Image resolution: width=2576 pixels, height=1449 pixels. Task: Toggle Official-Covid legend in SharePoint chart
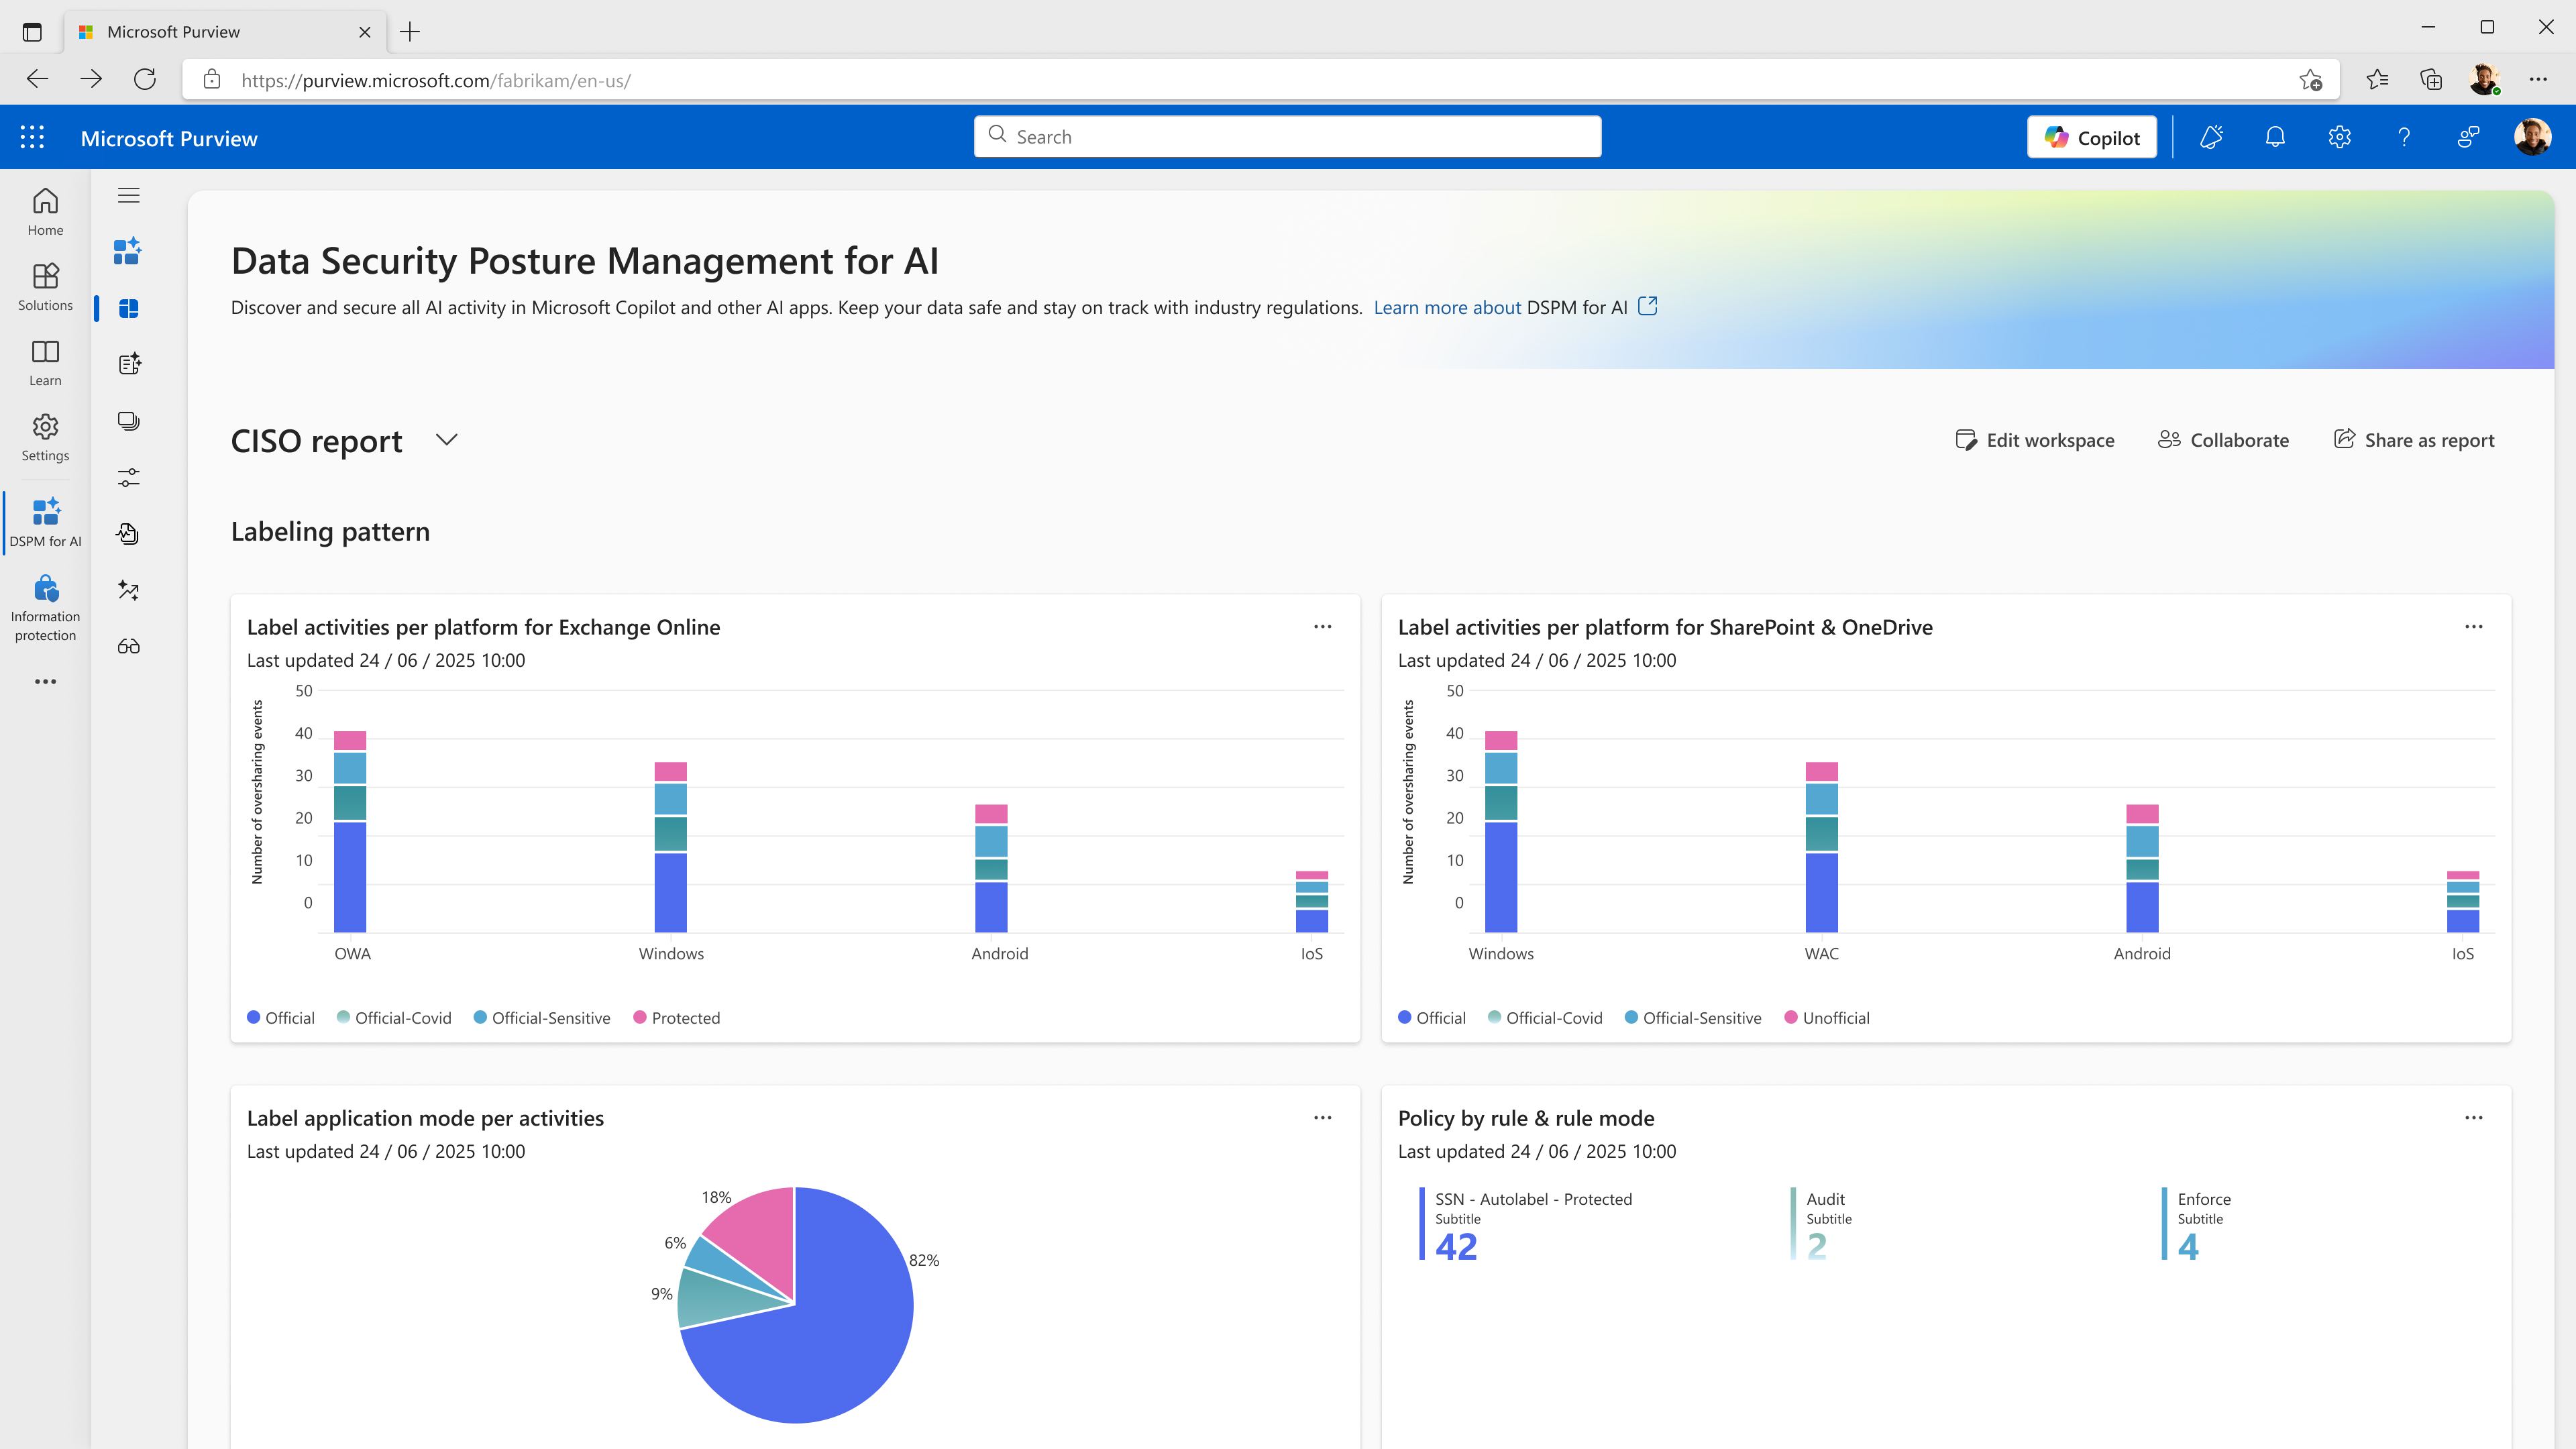click(x=1545, y=1018)
